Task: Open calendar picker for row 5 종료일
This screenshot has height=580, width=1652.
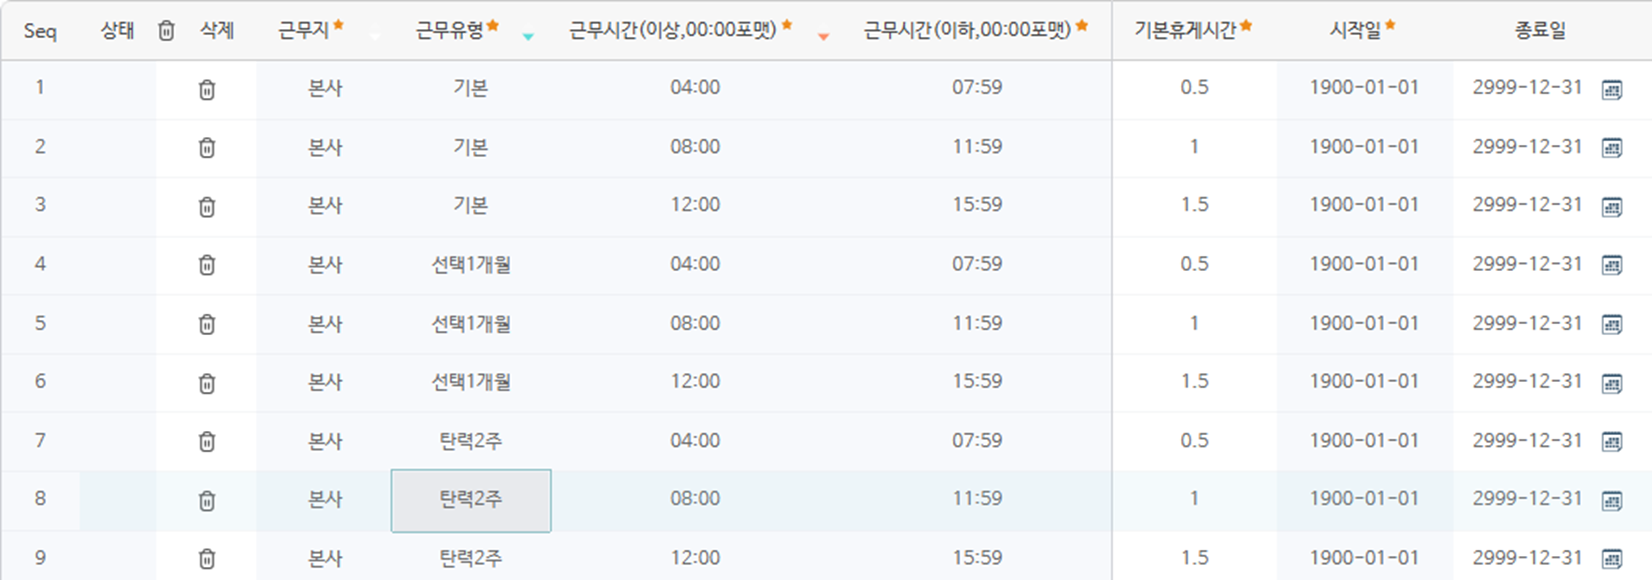Action: (x=1611, y=325)
